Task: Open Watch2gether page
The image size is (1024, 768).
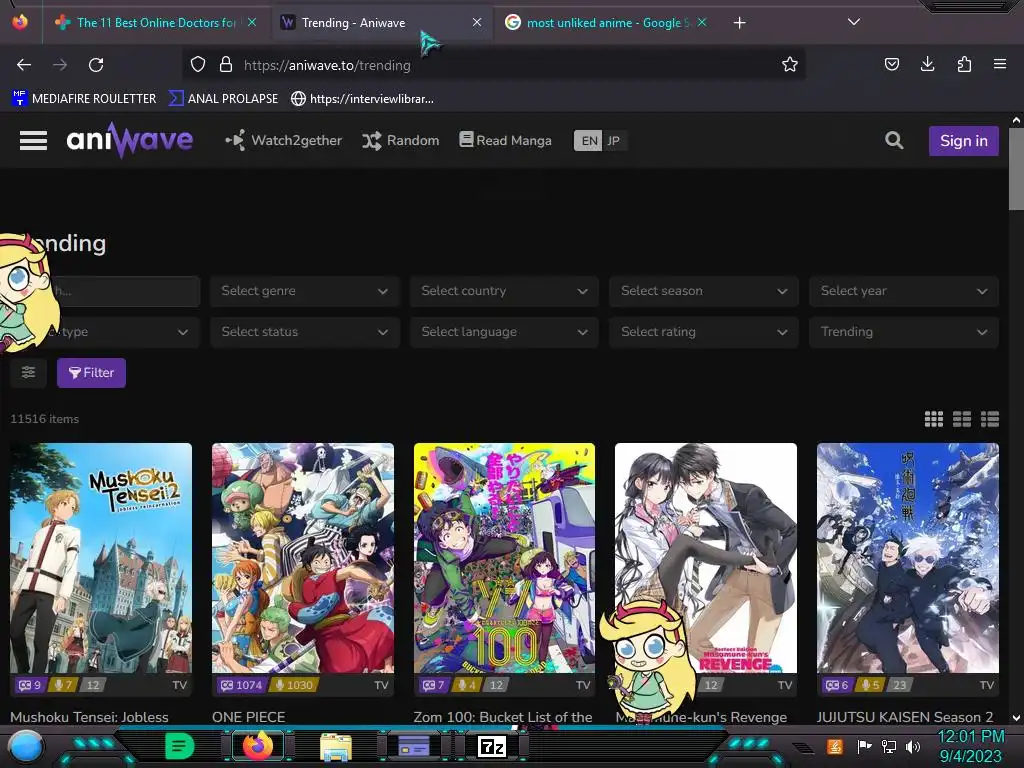Action: point(283,140)
